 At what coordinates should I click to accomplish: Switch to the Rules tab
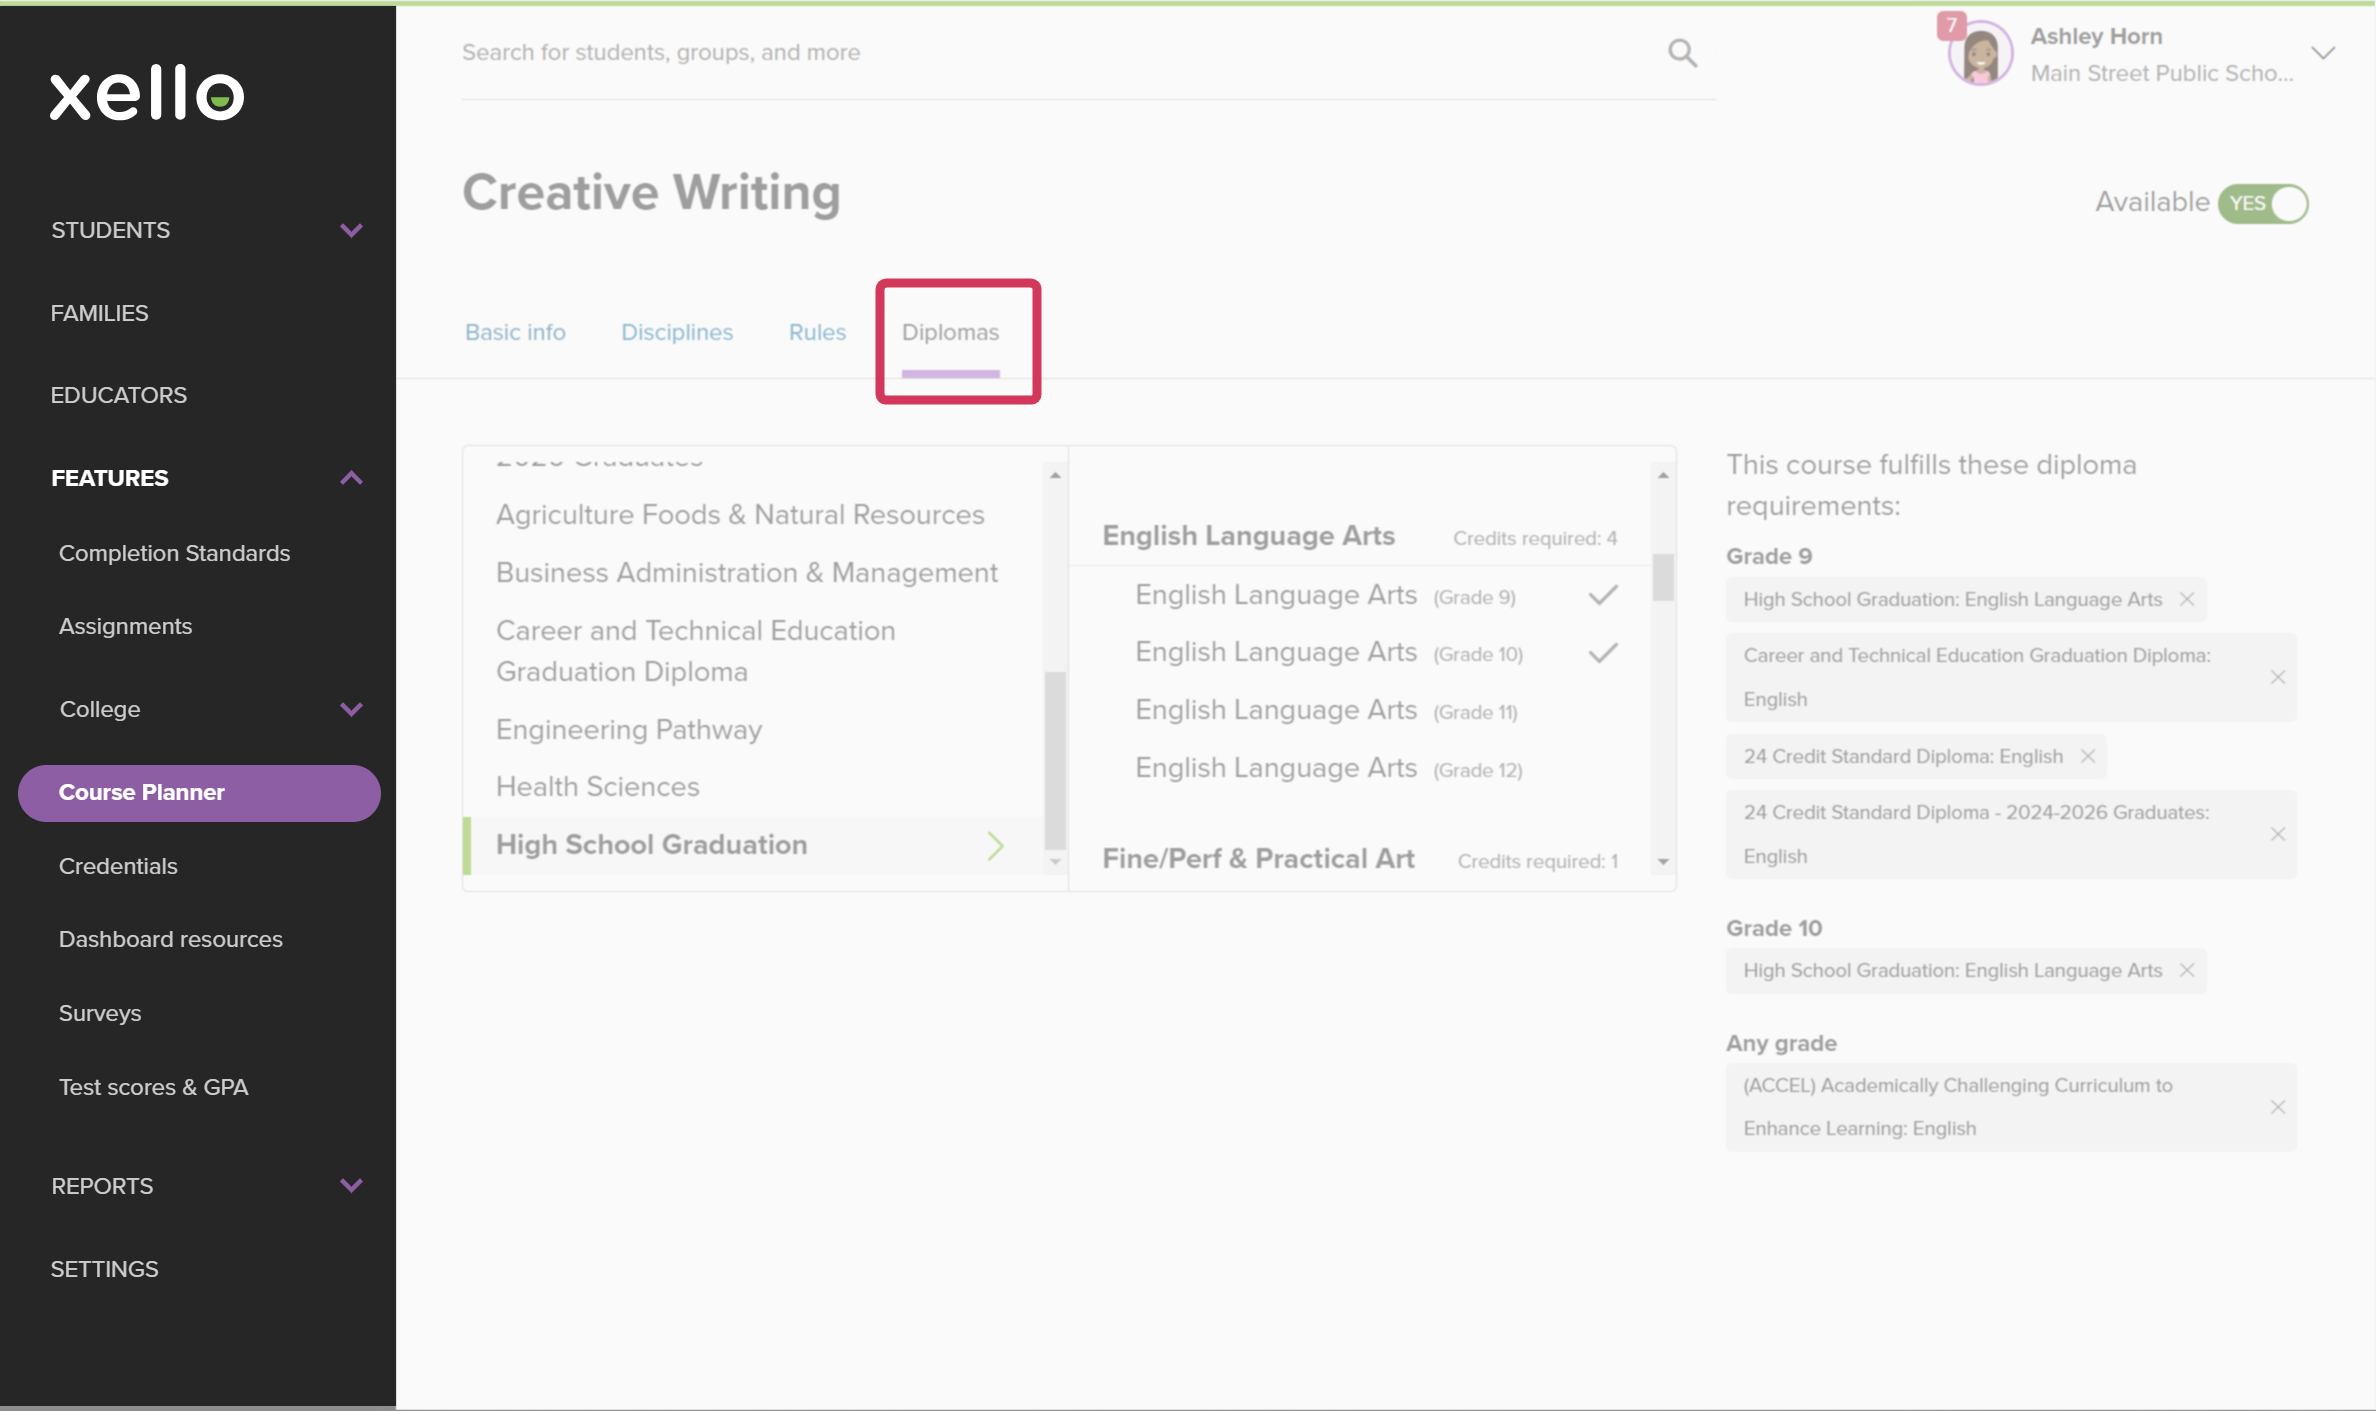[x=817, y=332]
